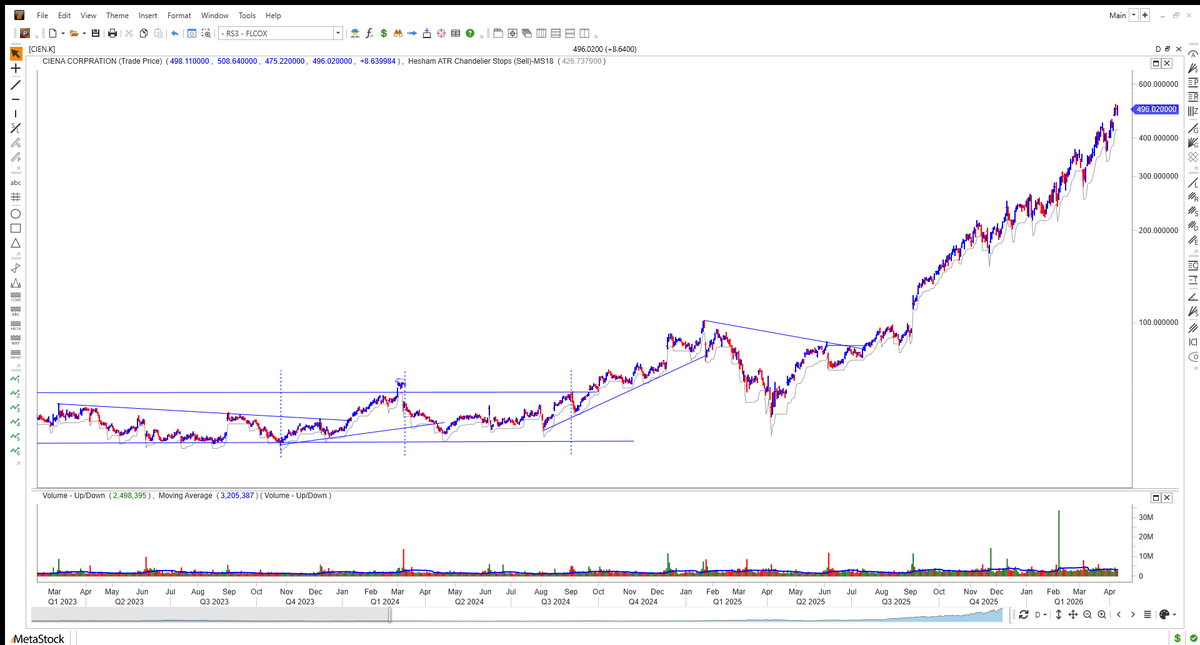
Task: Click the green dollar sign toolbar icon
Action: (x=383, y=33)
